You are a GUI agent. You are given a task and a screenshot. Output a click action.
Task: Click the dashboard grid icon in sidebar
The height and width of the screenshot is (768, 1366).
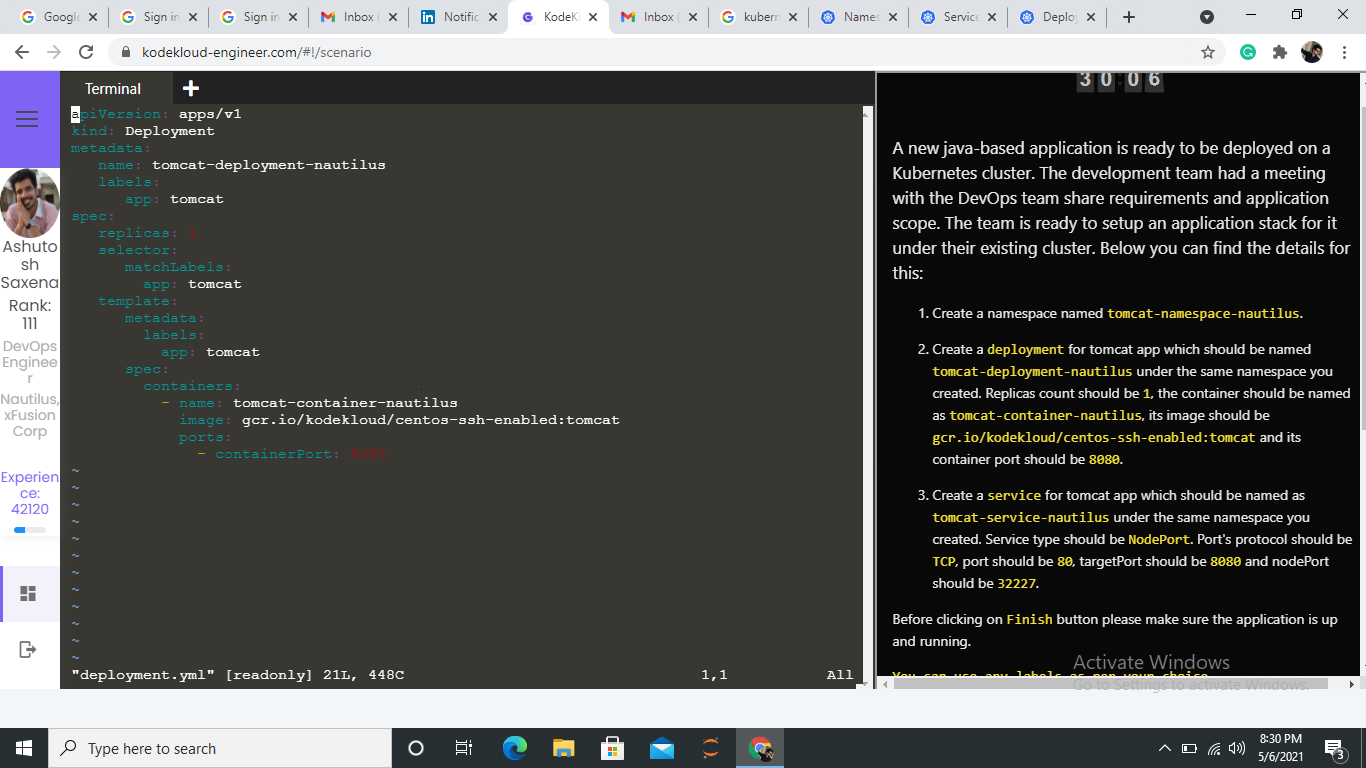pyautogui.click(x=28, y=594)
